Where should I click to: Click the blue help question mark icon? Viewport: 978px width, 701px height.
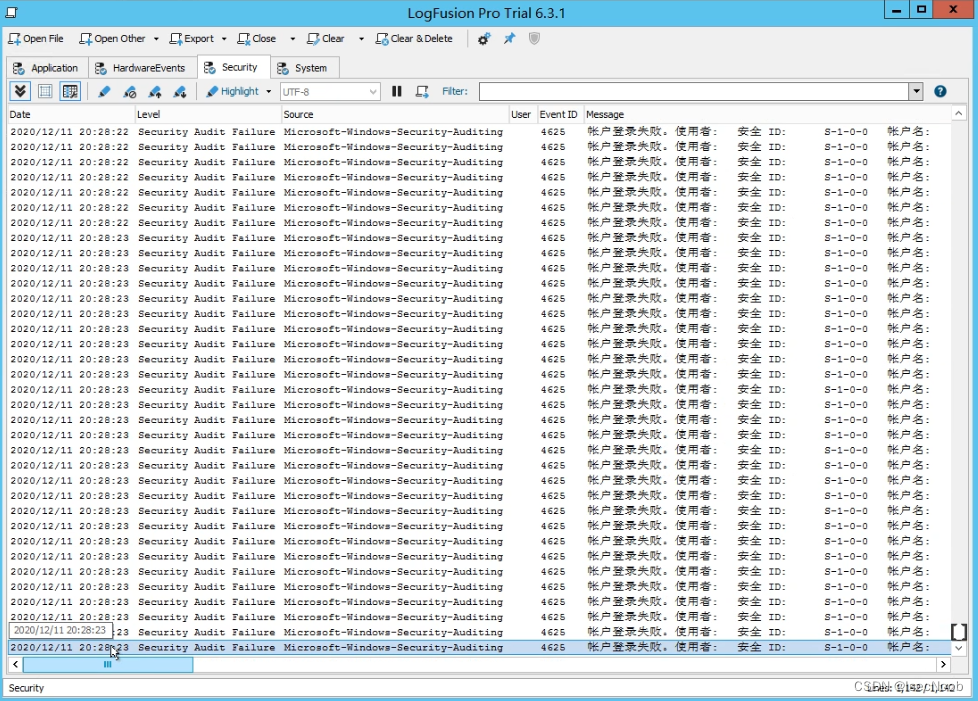point(940,92)
